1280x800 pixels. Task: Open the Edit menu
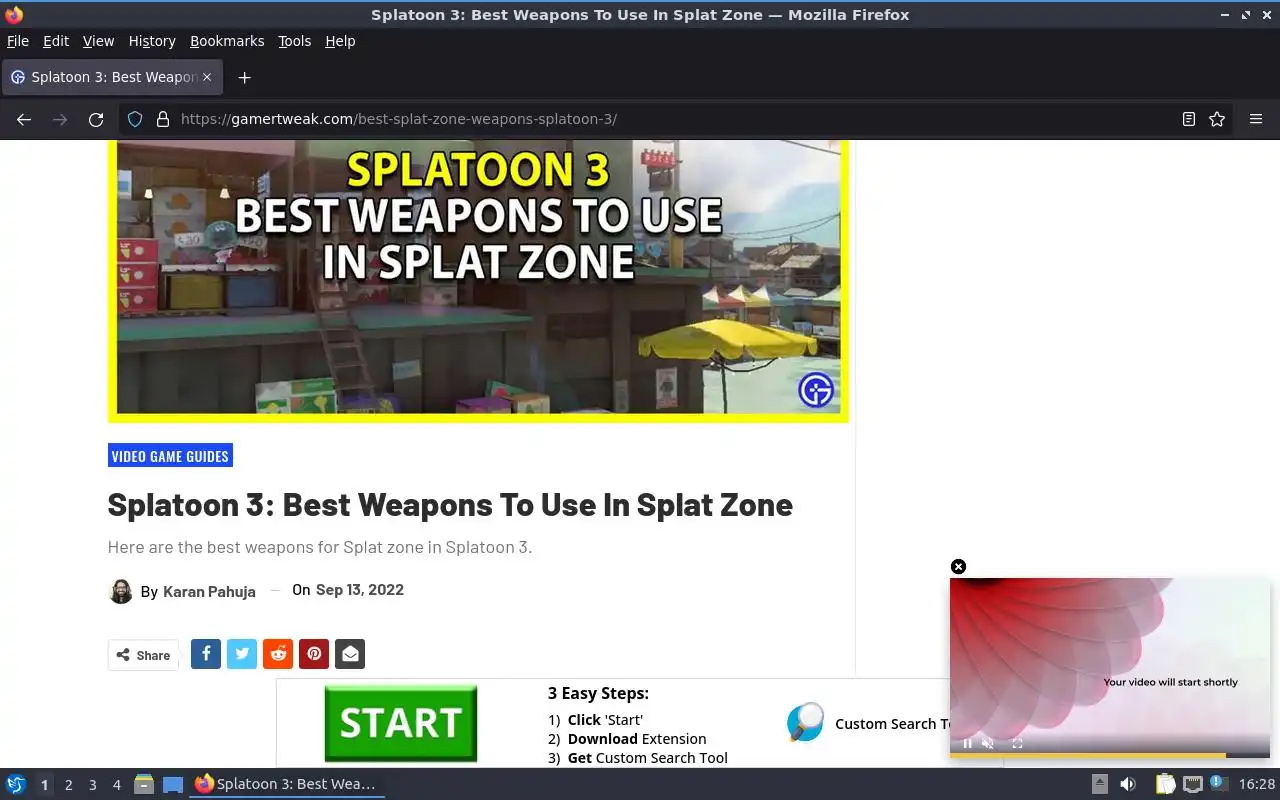tap(56, 41)
